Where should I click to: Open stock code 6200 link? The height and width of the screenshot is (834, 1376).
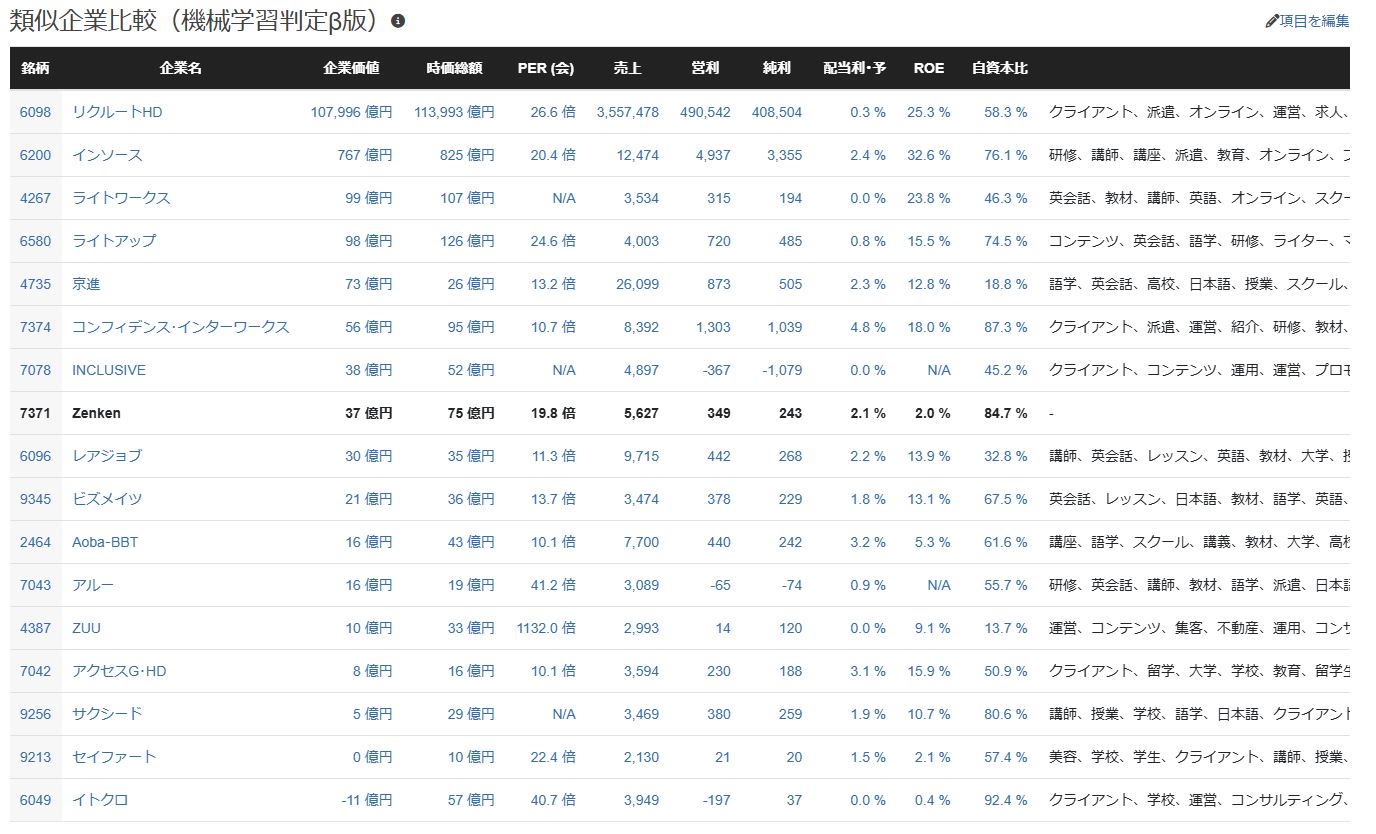tap(35, 155)
